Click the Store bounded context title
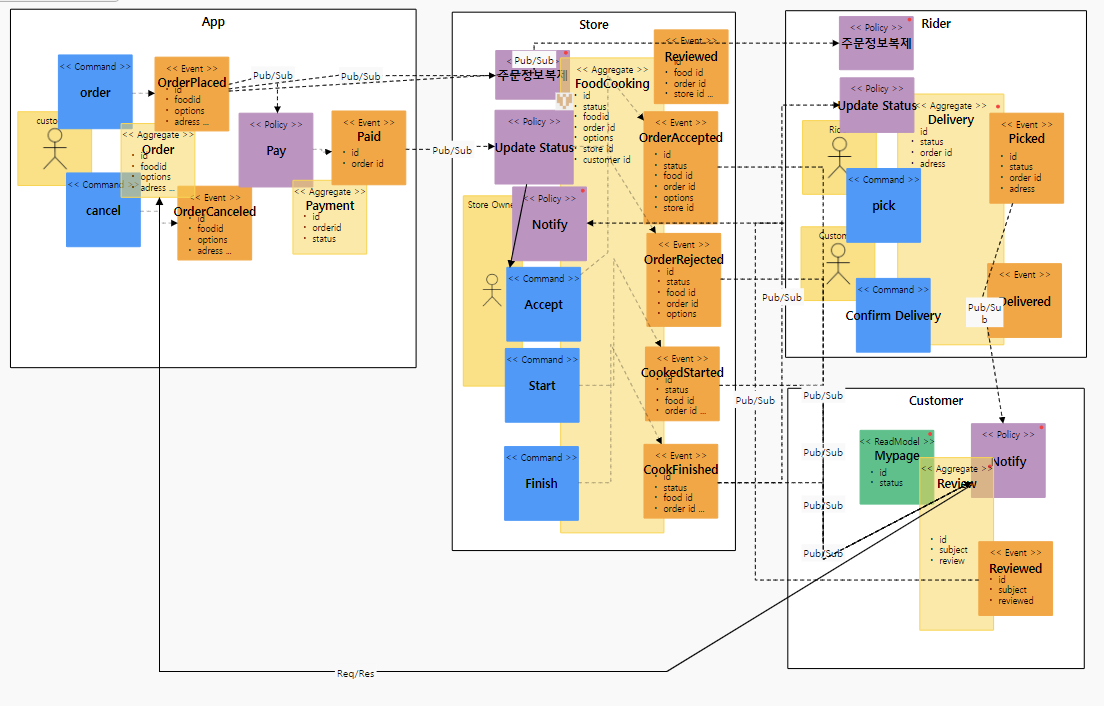This screenshot has height=706, width=1104. (594, 25)
